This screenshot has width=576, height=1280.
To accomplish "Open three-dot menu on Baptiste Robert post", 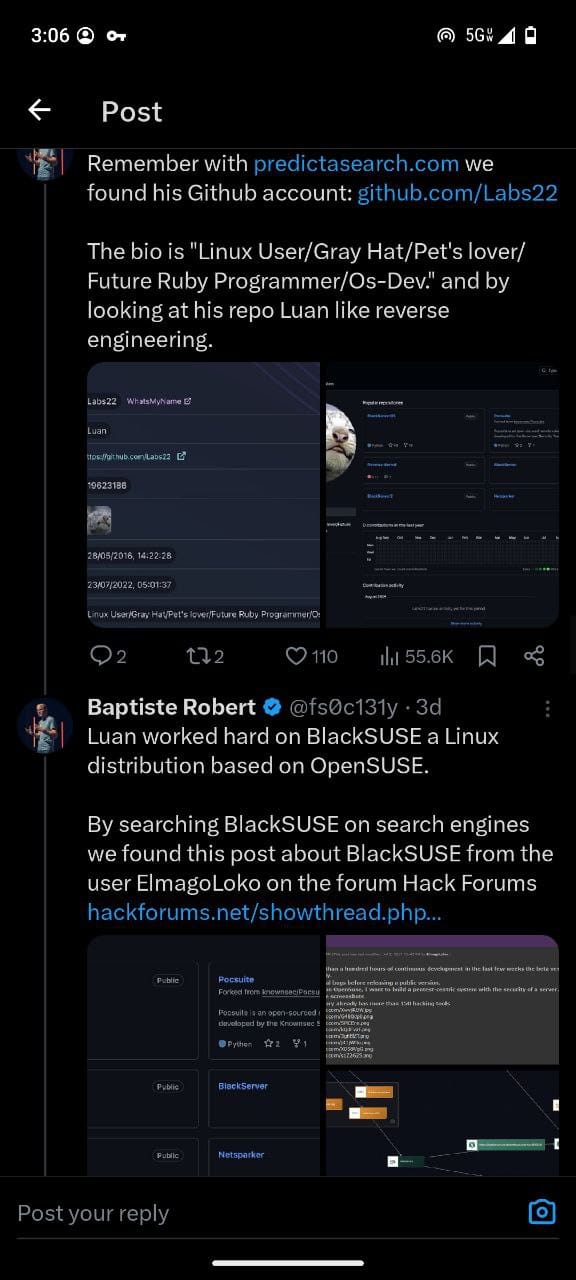I will pyautogui.click(x=547, y=708).
